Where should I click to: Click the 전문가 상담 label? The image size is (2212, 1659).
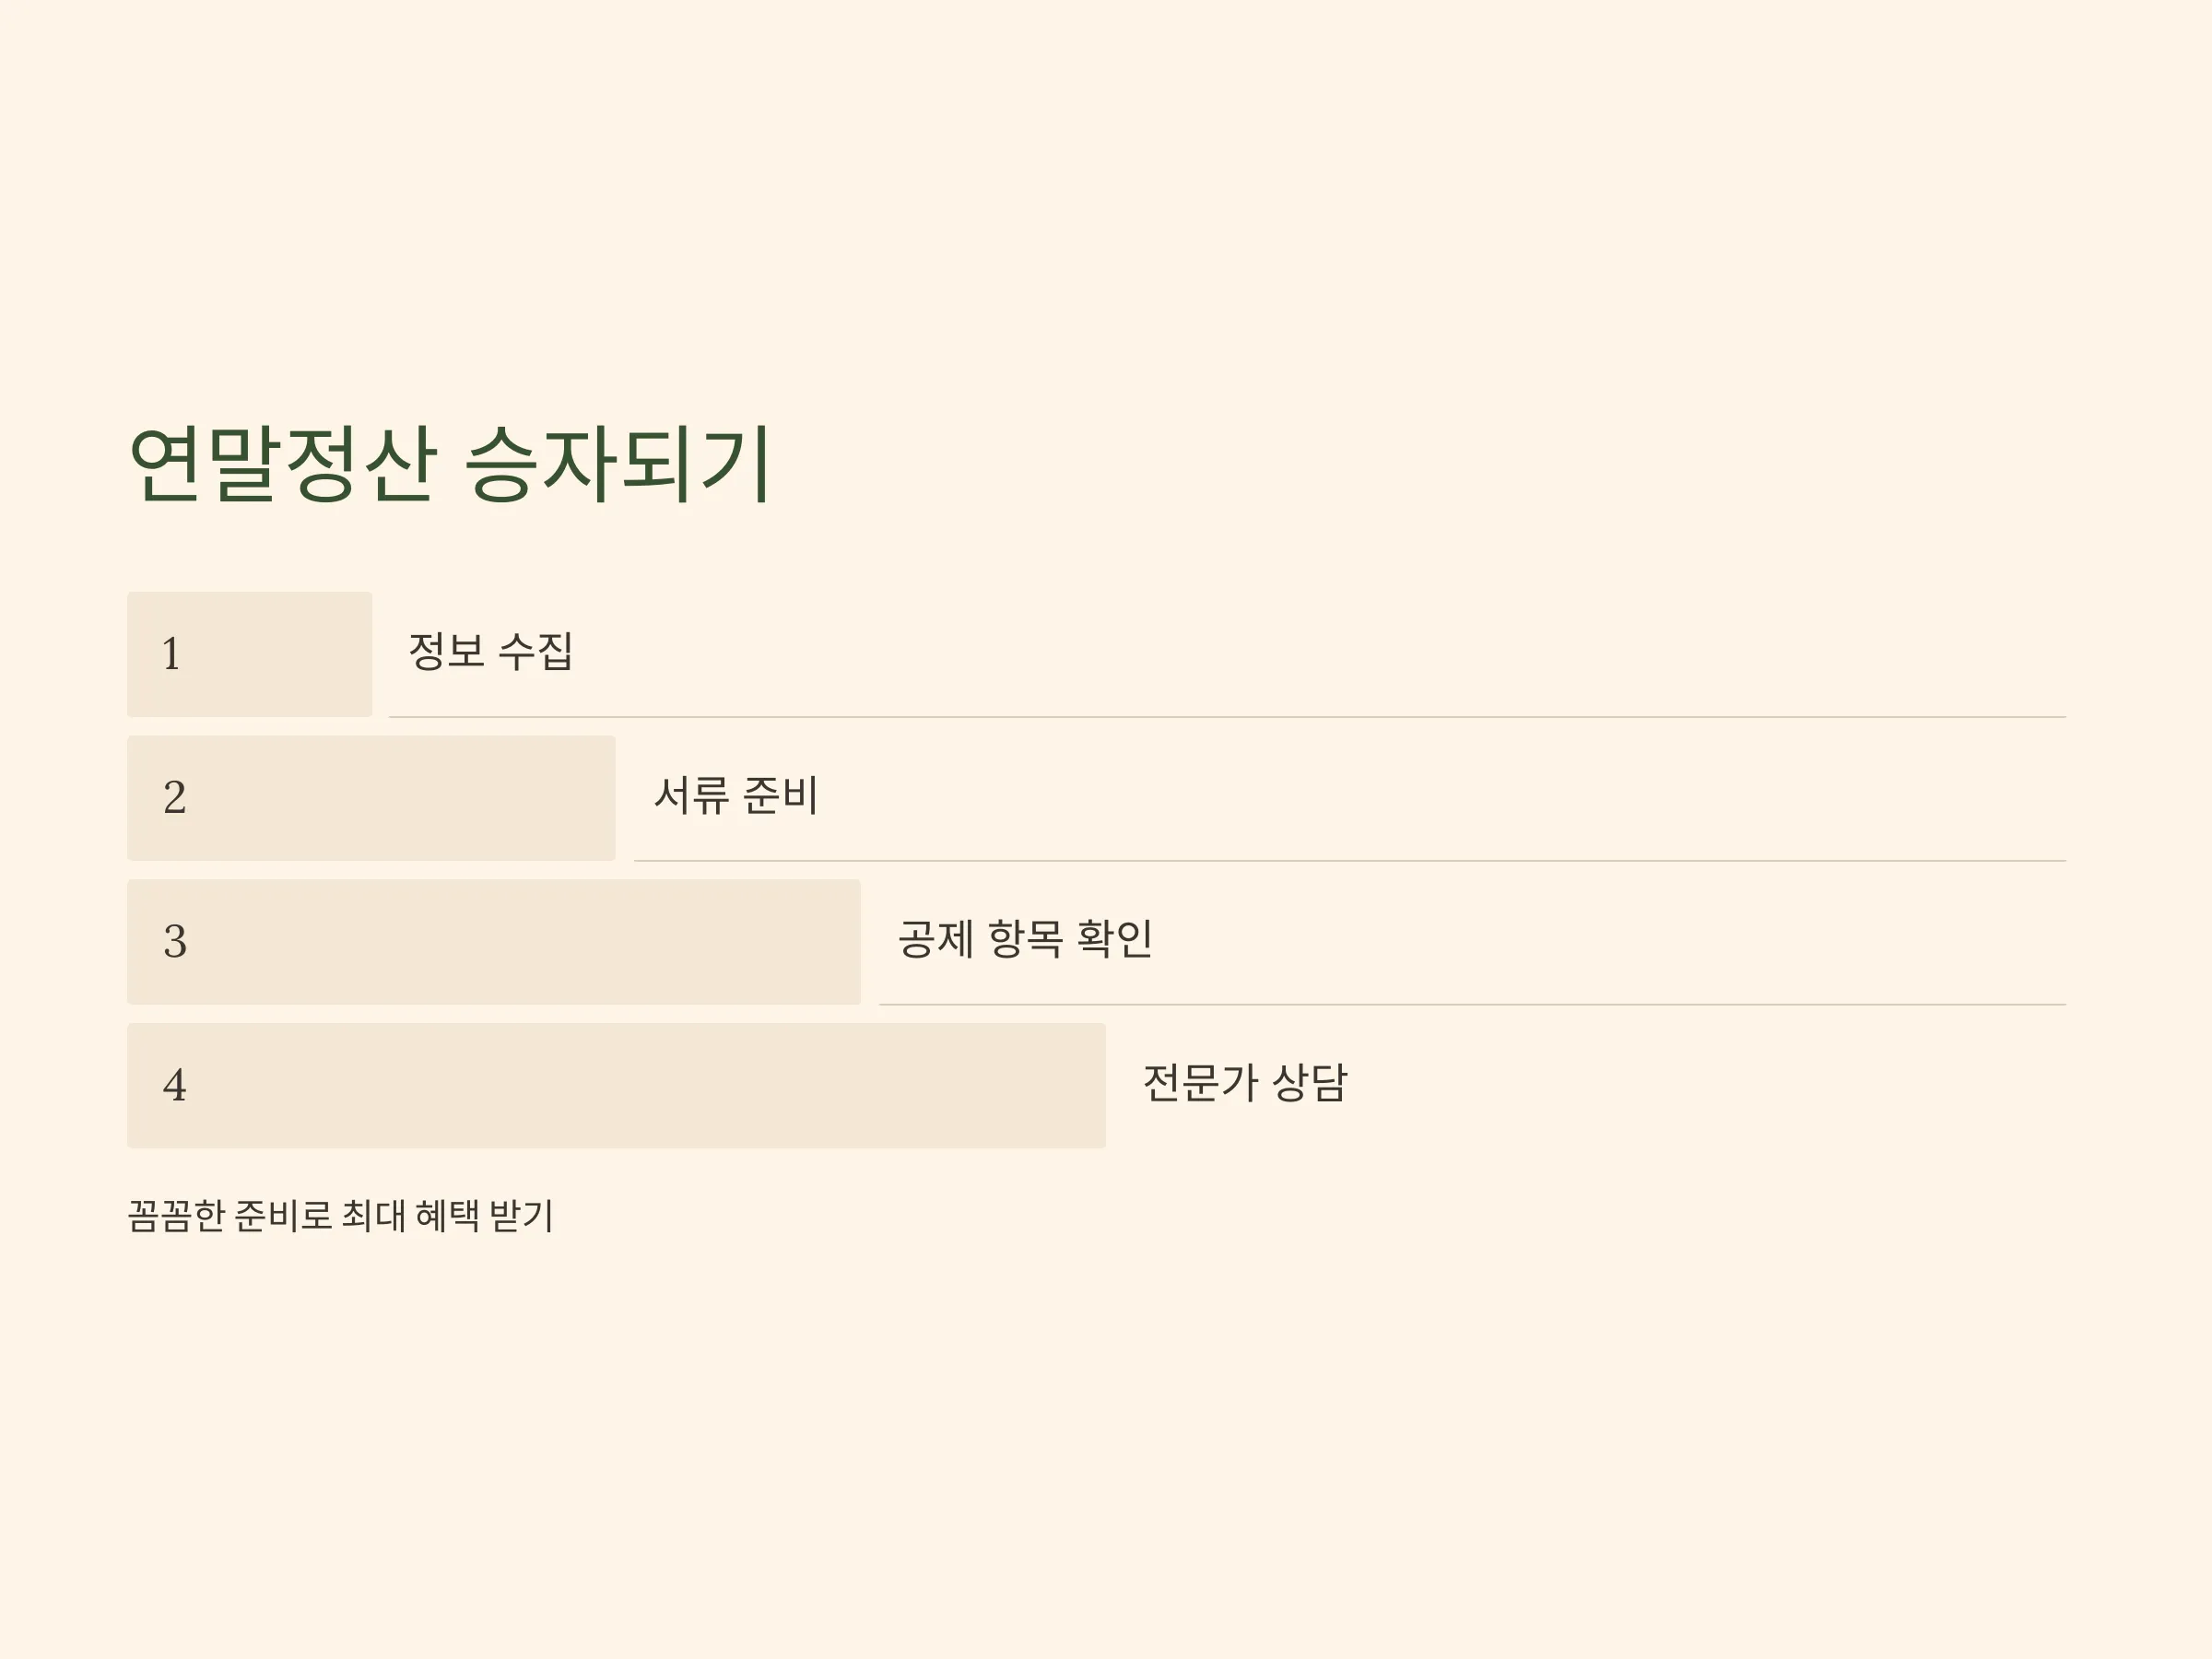point(1246,1083)
